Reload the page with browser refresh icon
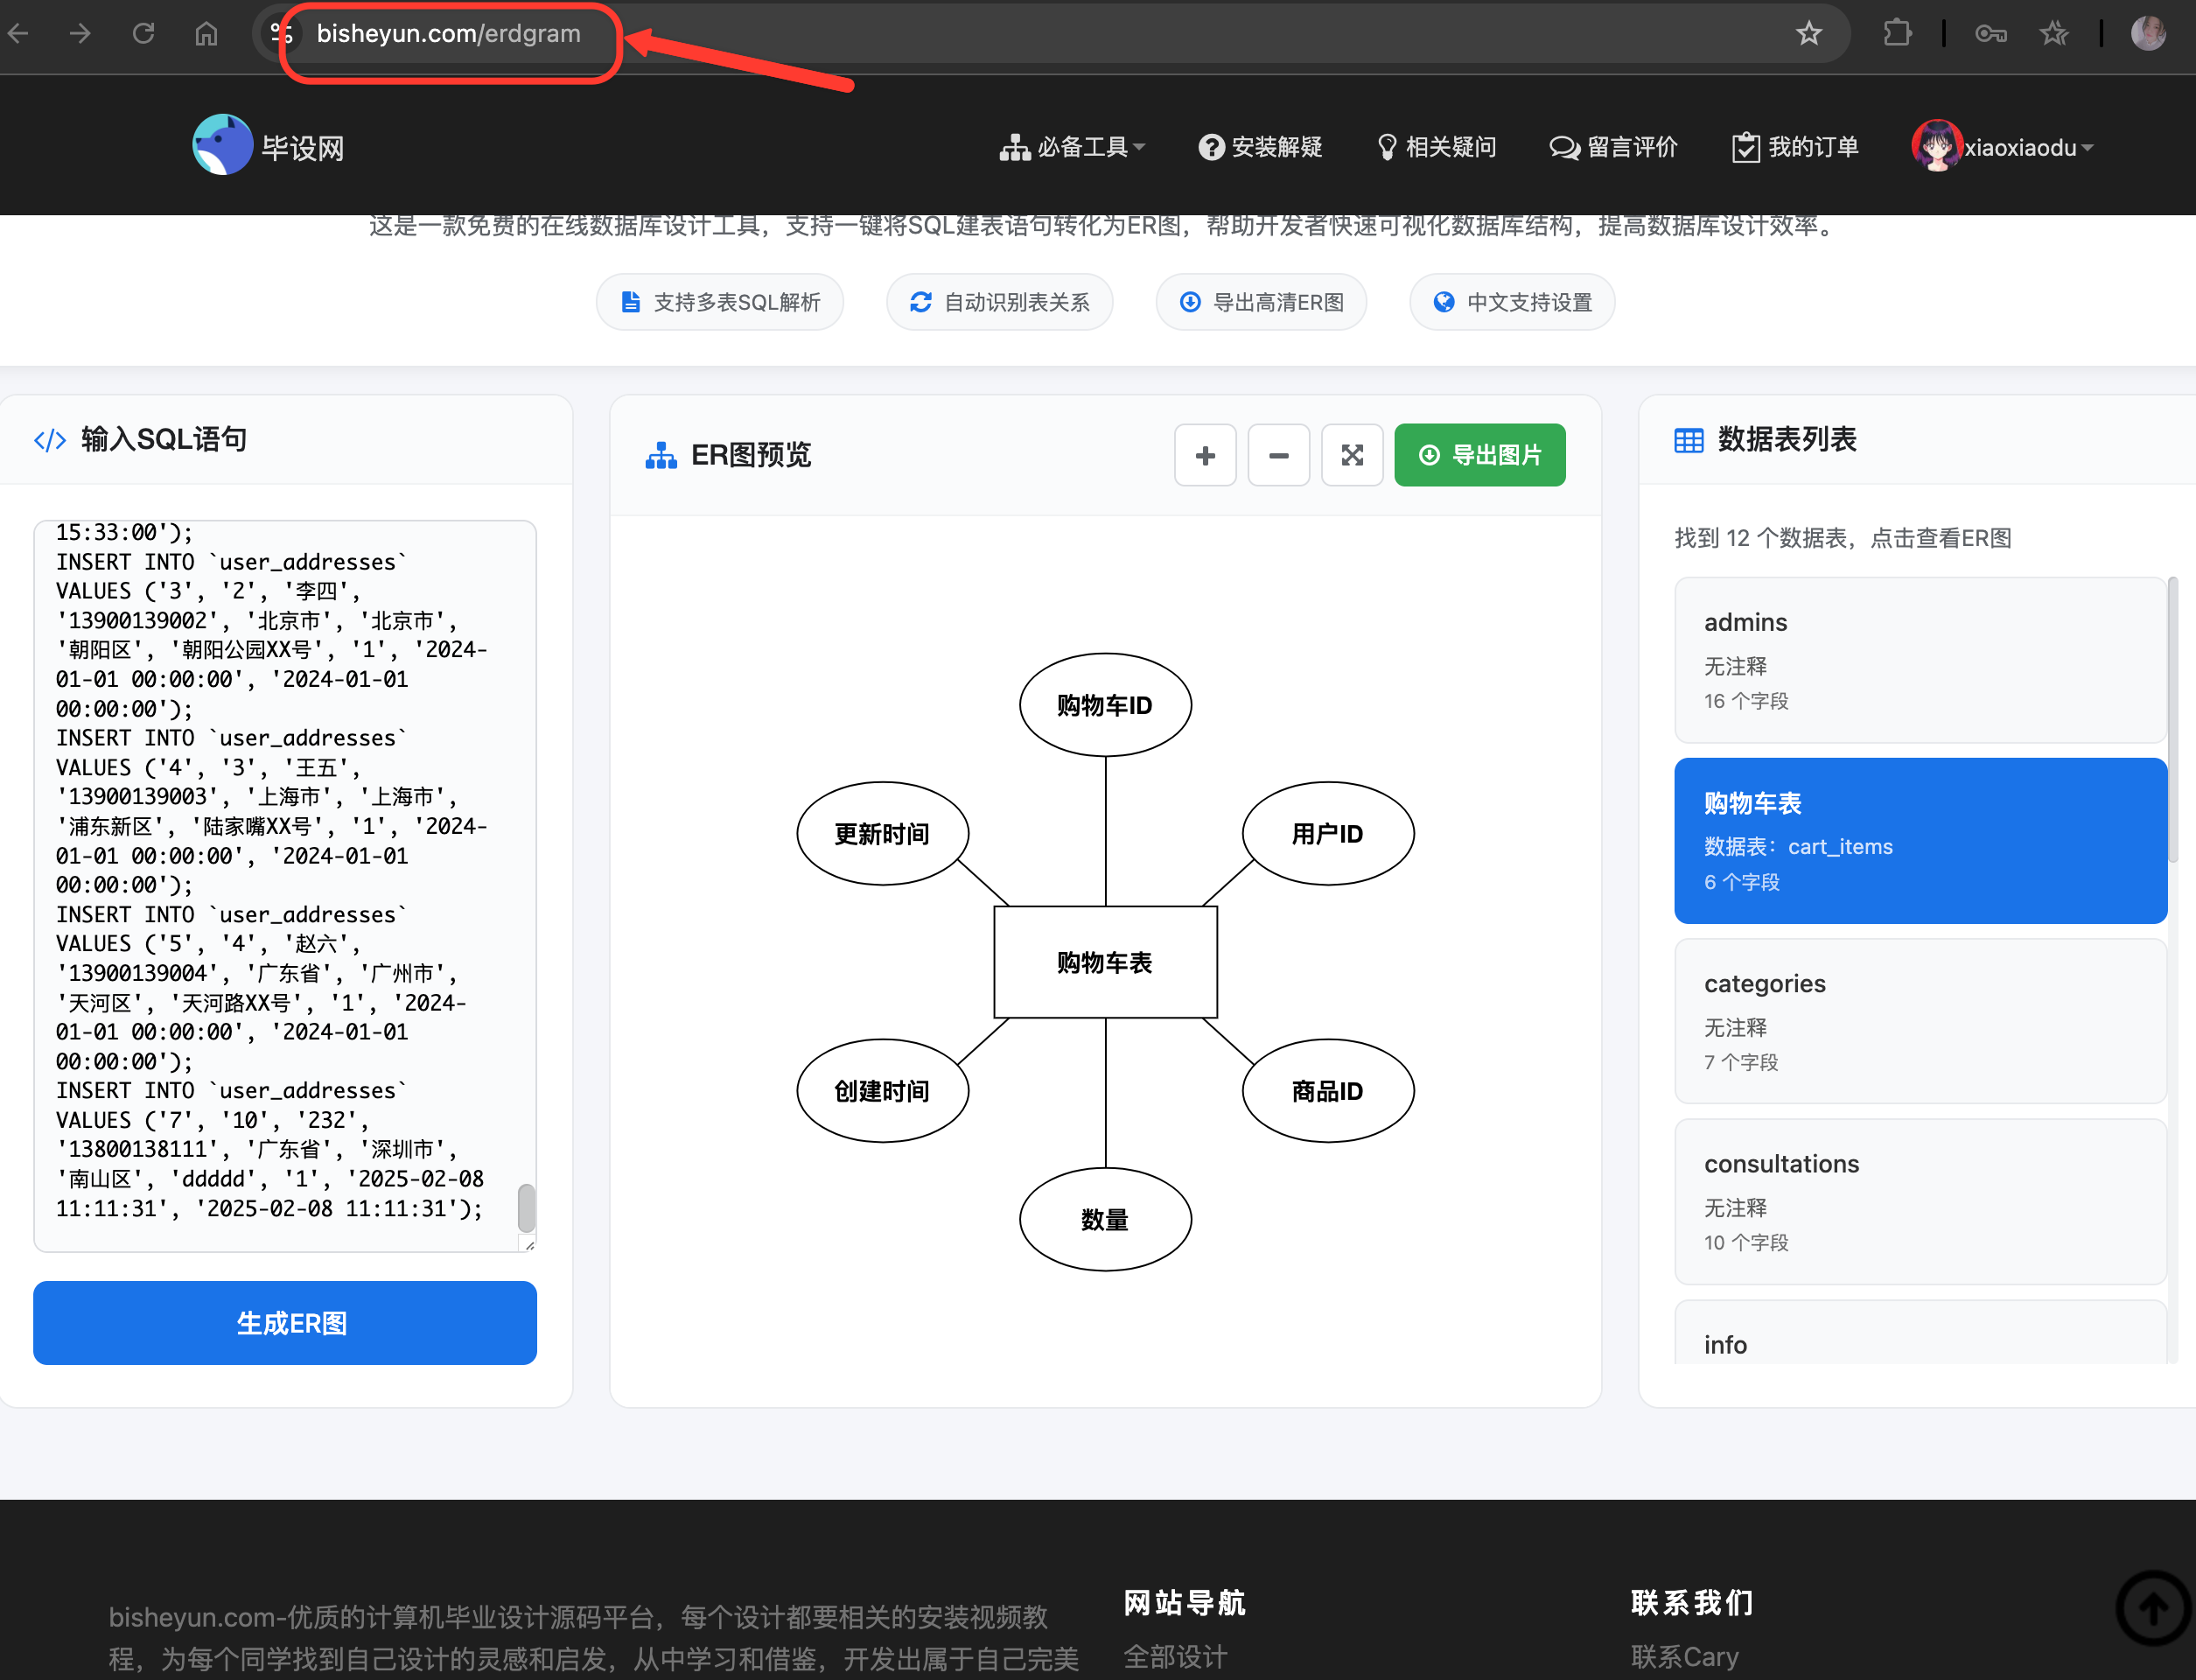The height and width of the screenshot is (1680, 2196). [143, 33]
